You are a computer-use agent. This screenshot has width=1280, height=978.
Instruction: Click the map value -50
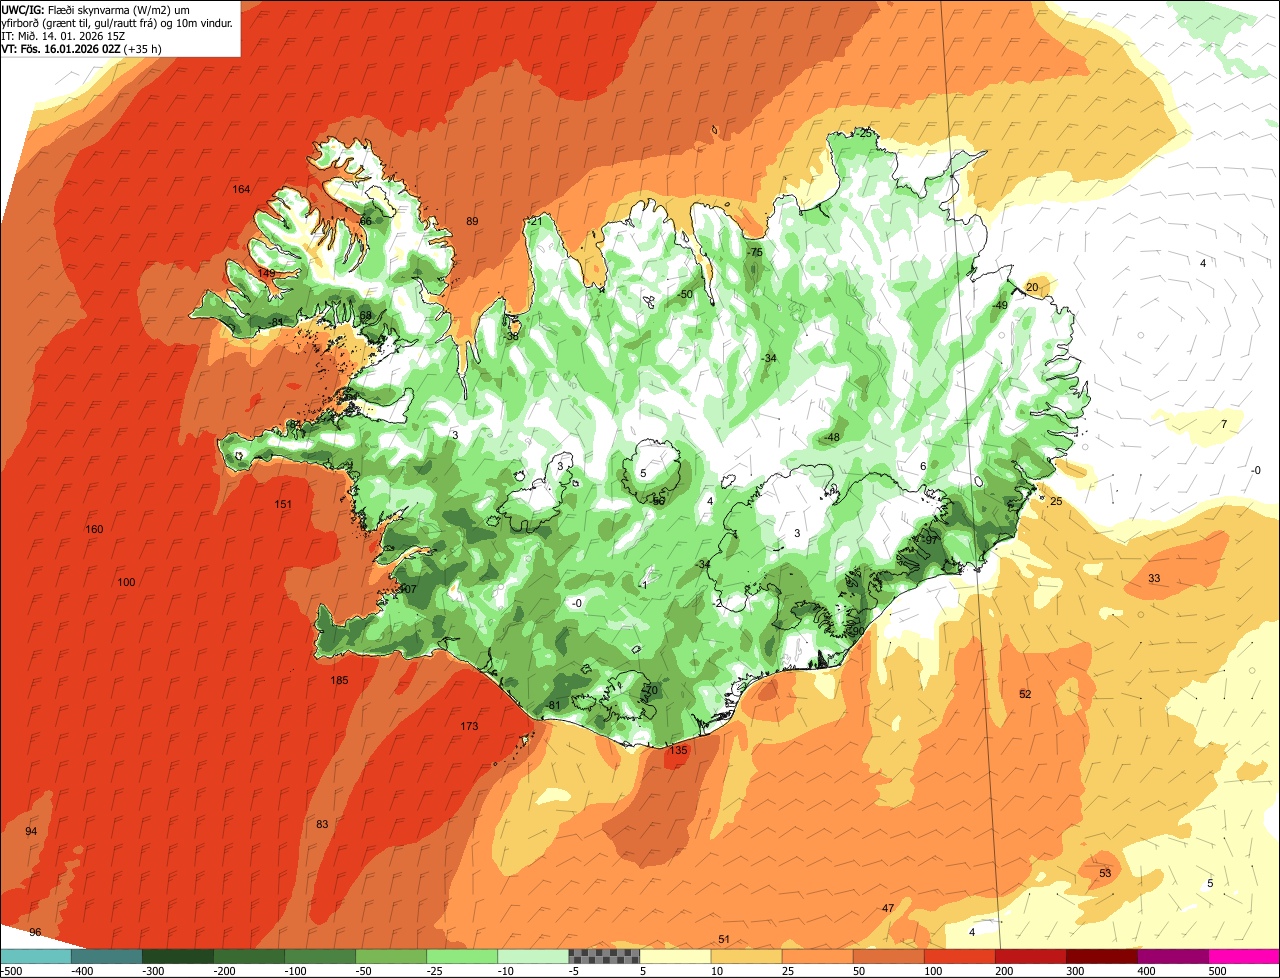click(685, 294)
